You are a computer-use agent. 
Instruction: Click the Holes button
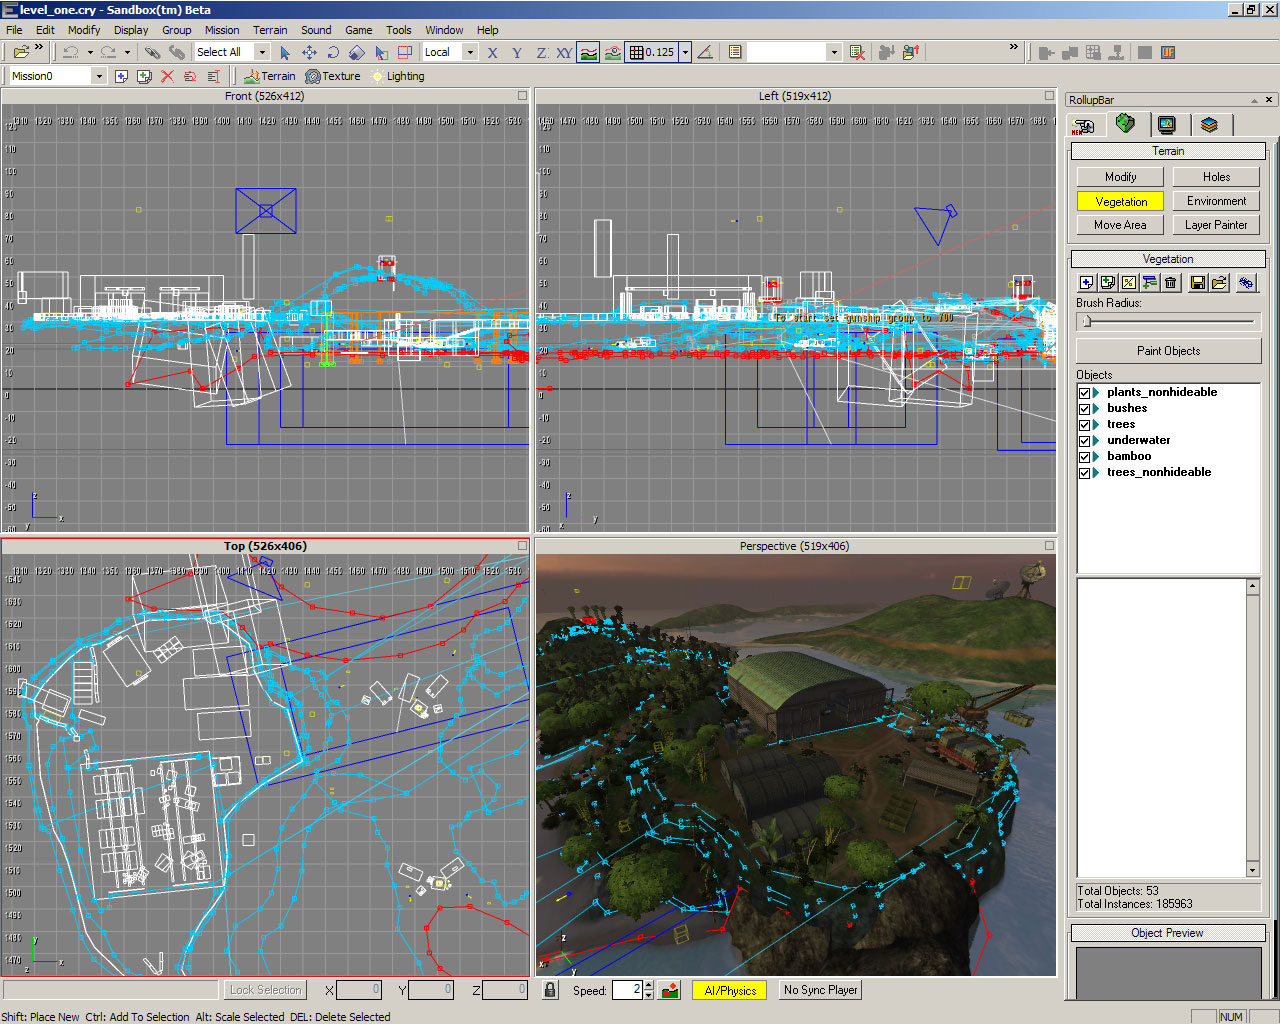1216,177
